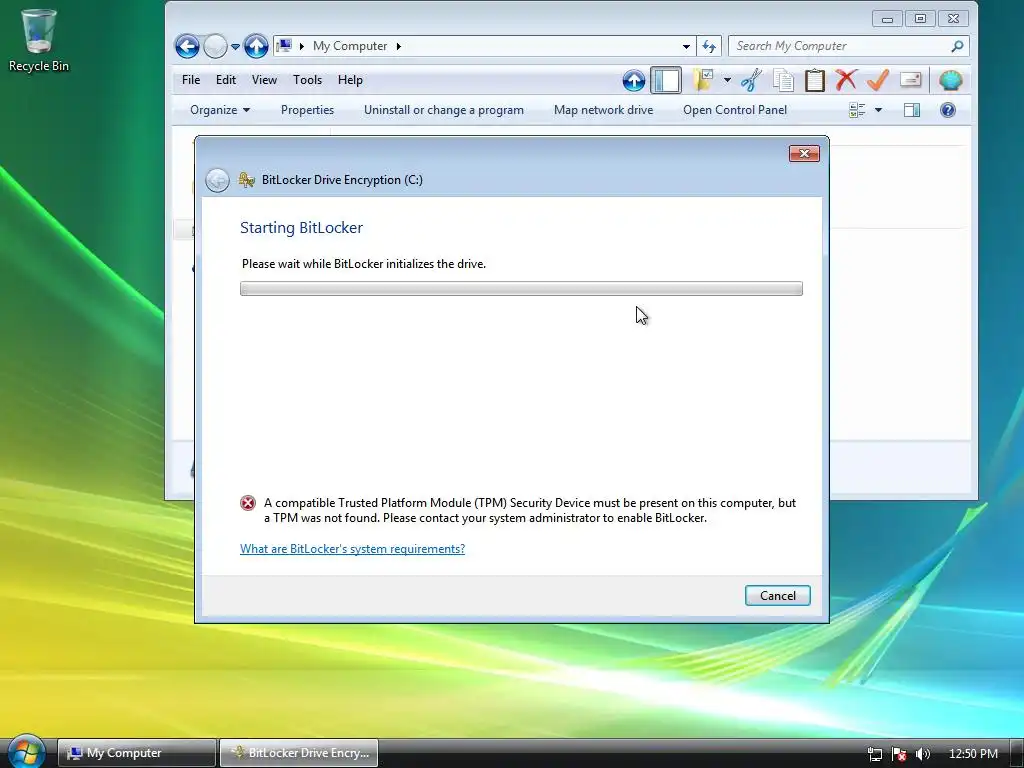Switch to My Computer taskbar button

(136, 753)
